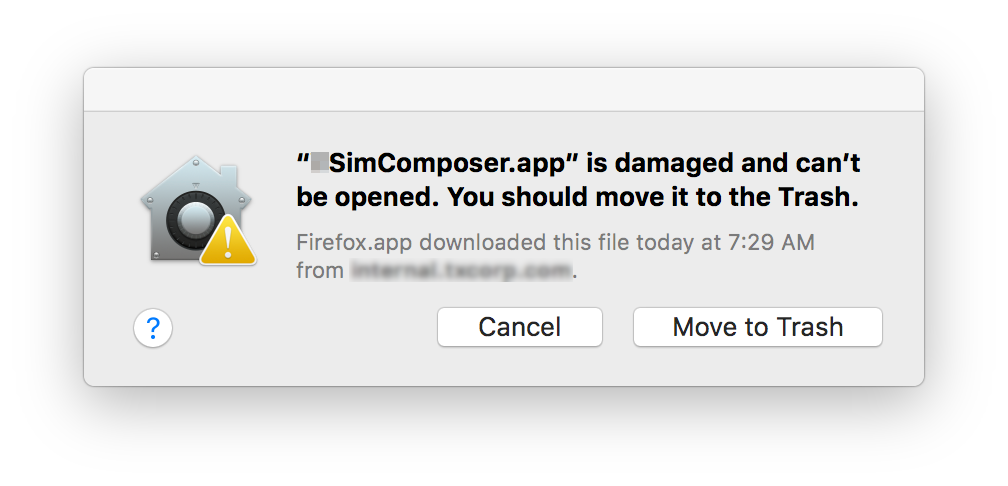The height and width of the screenshot is (486, 1008).
Task: Click the blurred download source URL
Action: click(x=461, y=270)
